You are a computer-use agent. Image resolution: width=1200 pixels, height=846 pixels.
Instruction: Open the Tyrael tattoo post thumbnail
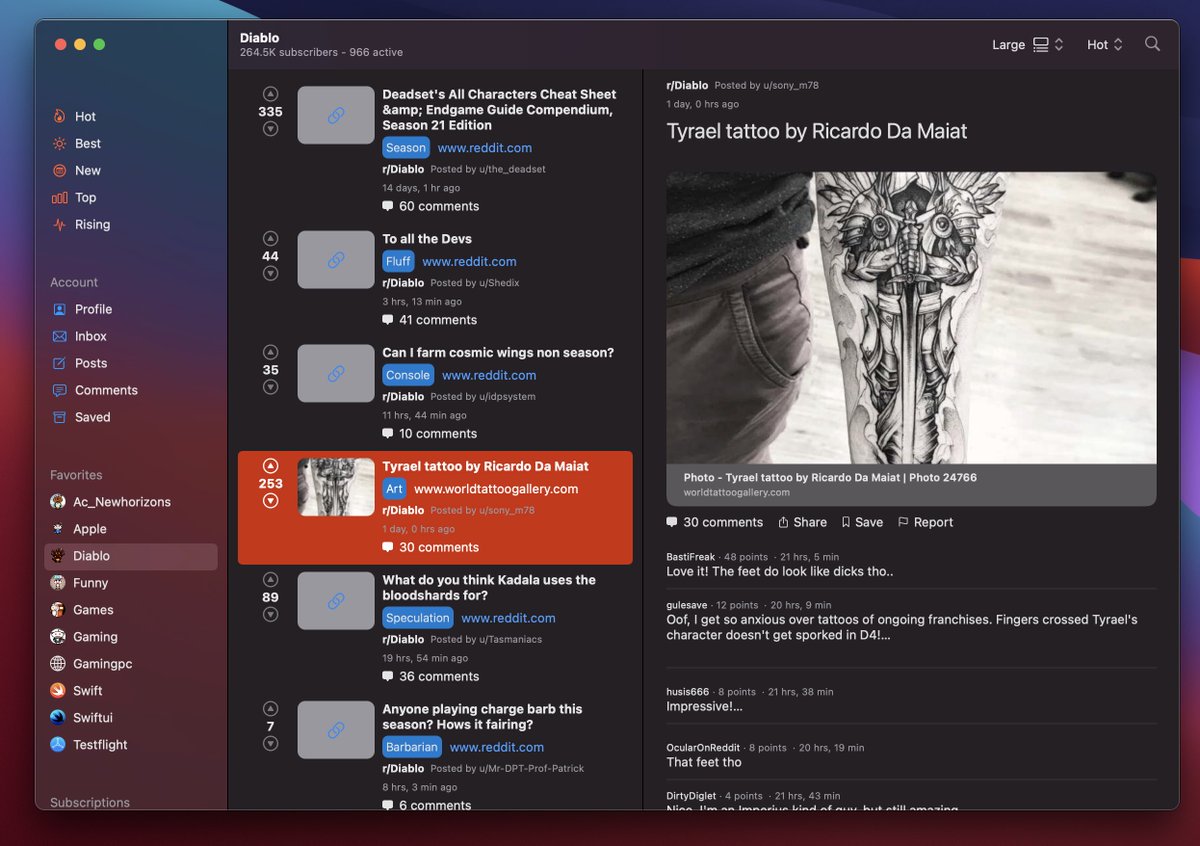(x=336, y=487)
